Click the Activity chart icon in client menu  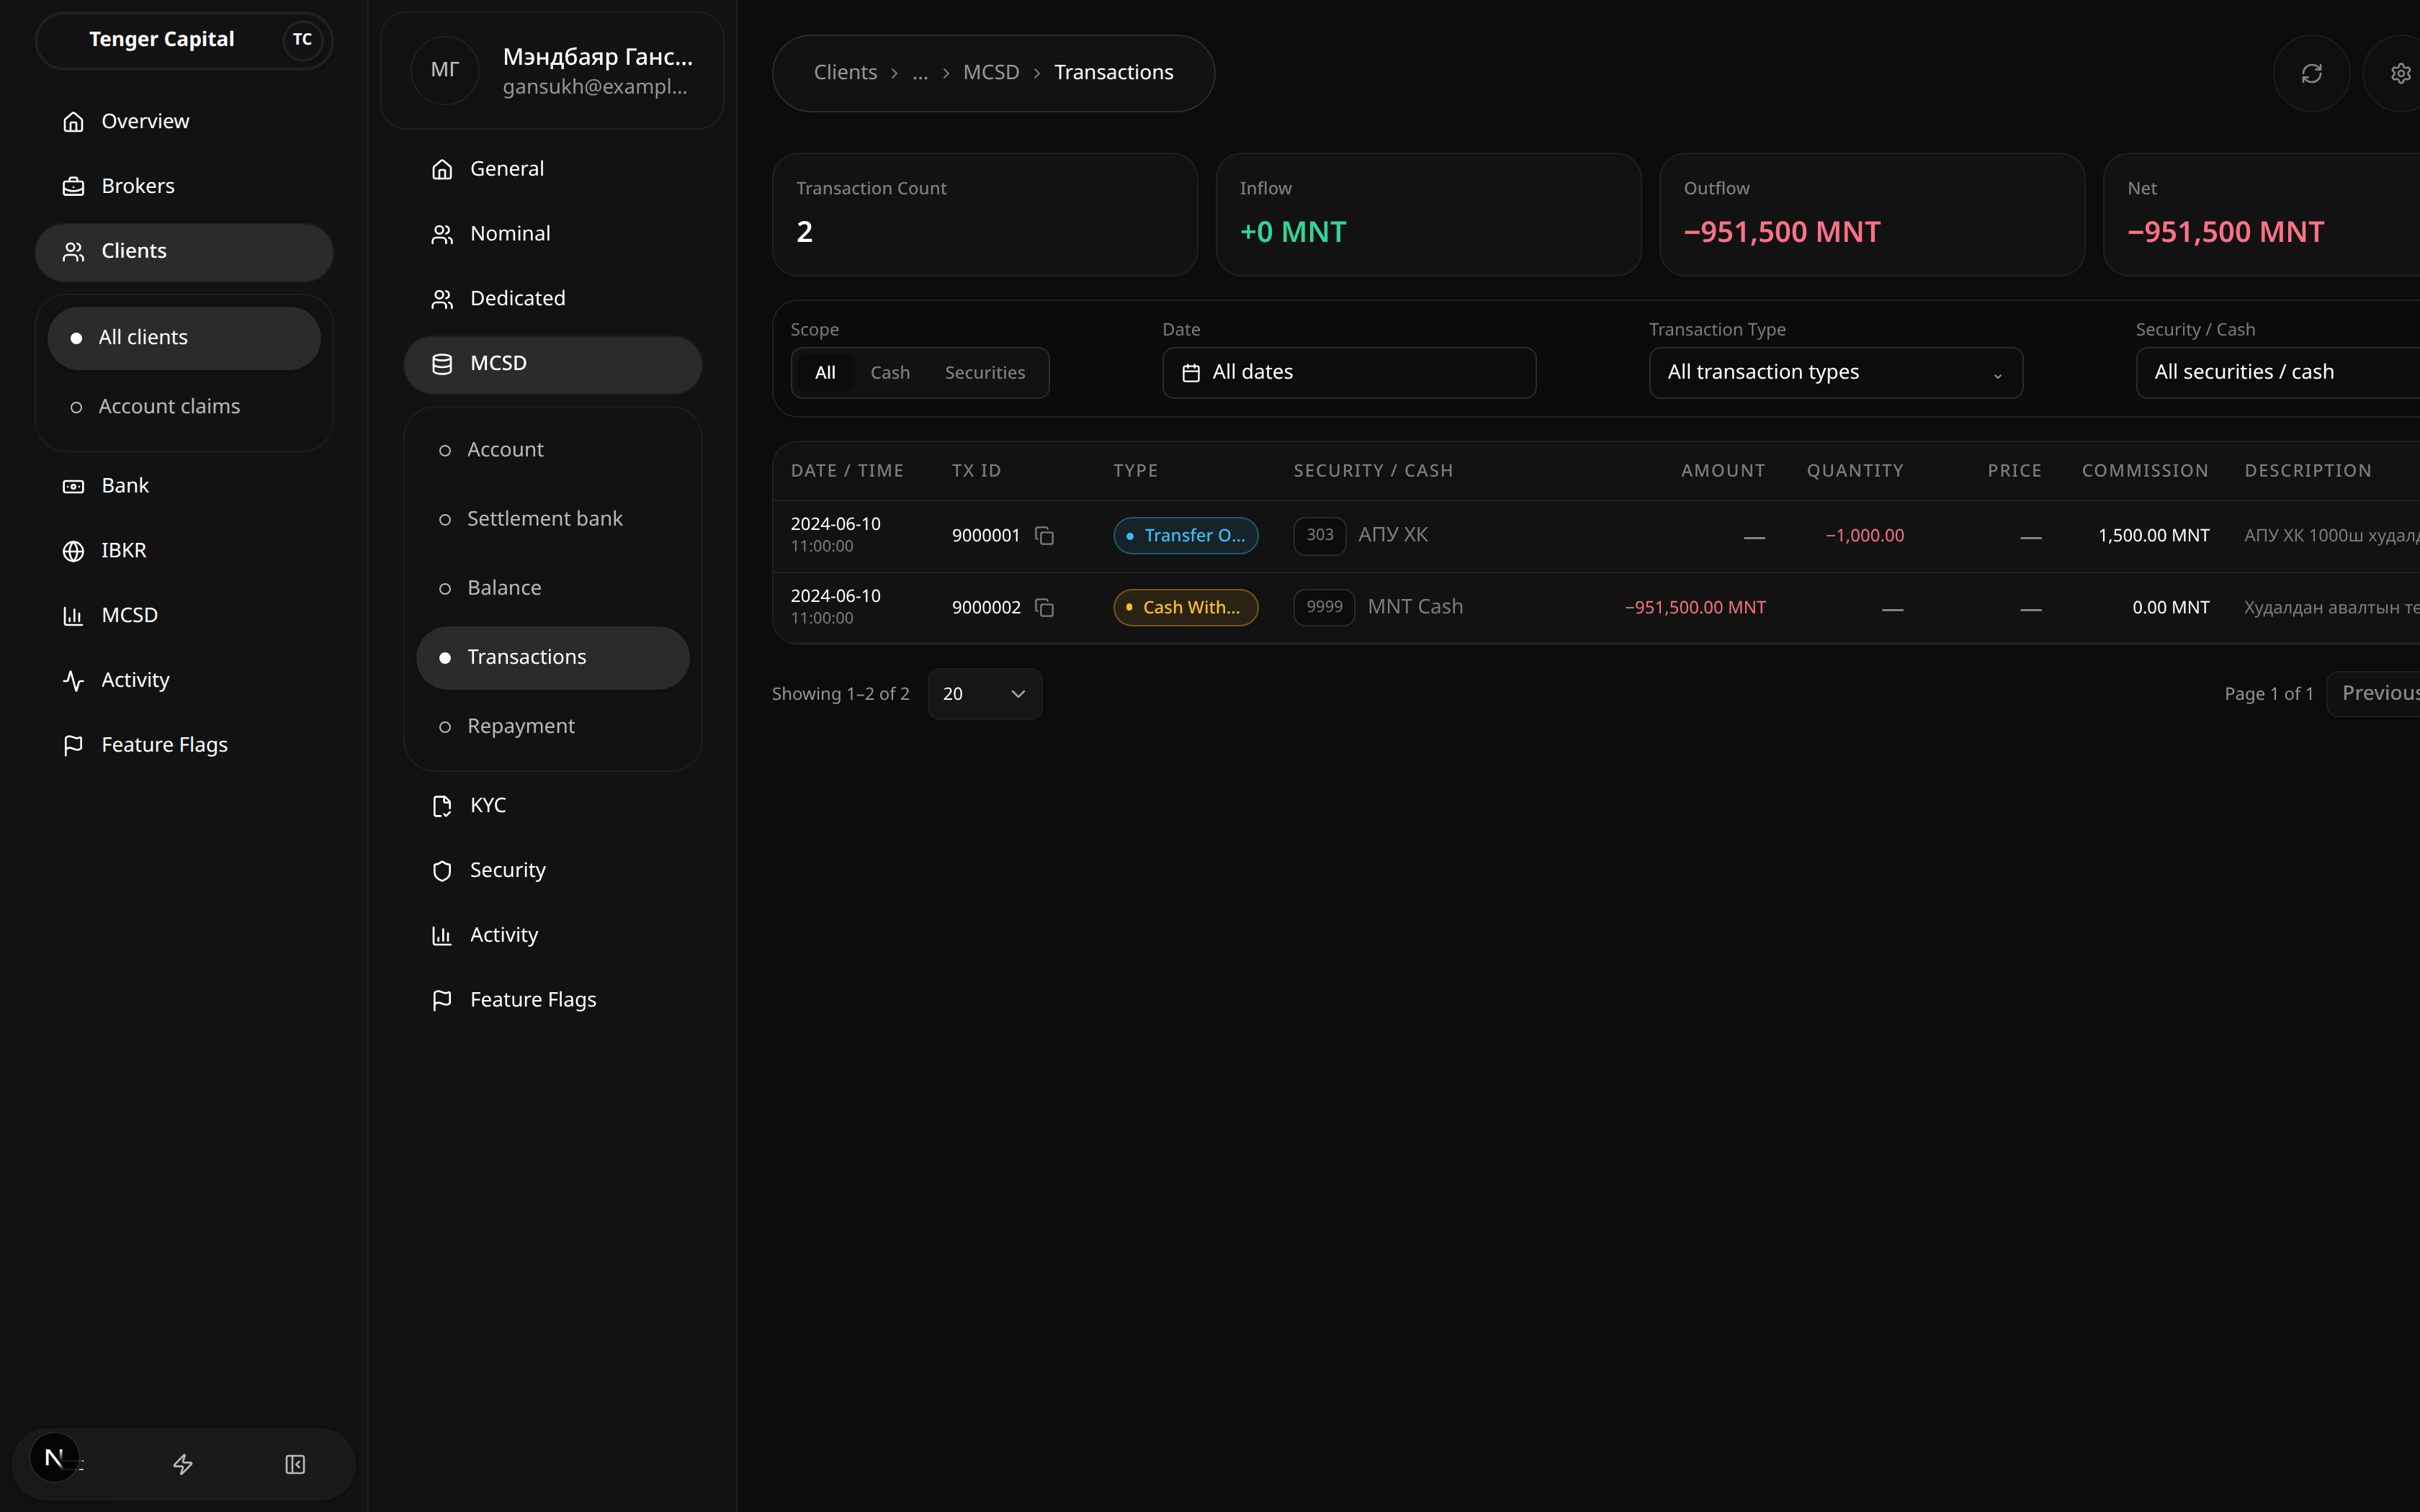pos(442,936)
